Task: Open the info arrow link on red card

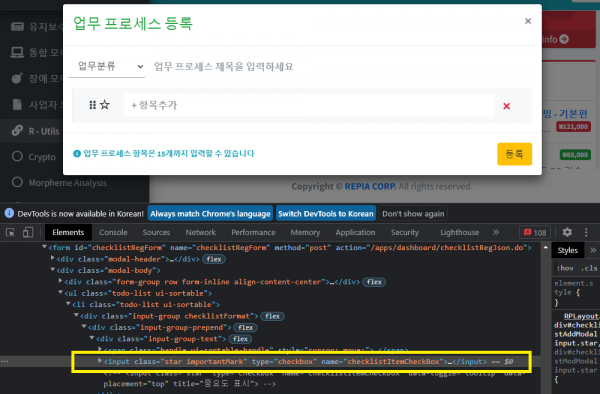Action: tap(564, 39)
